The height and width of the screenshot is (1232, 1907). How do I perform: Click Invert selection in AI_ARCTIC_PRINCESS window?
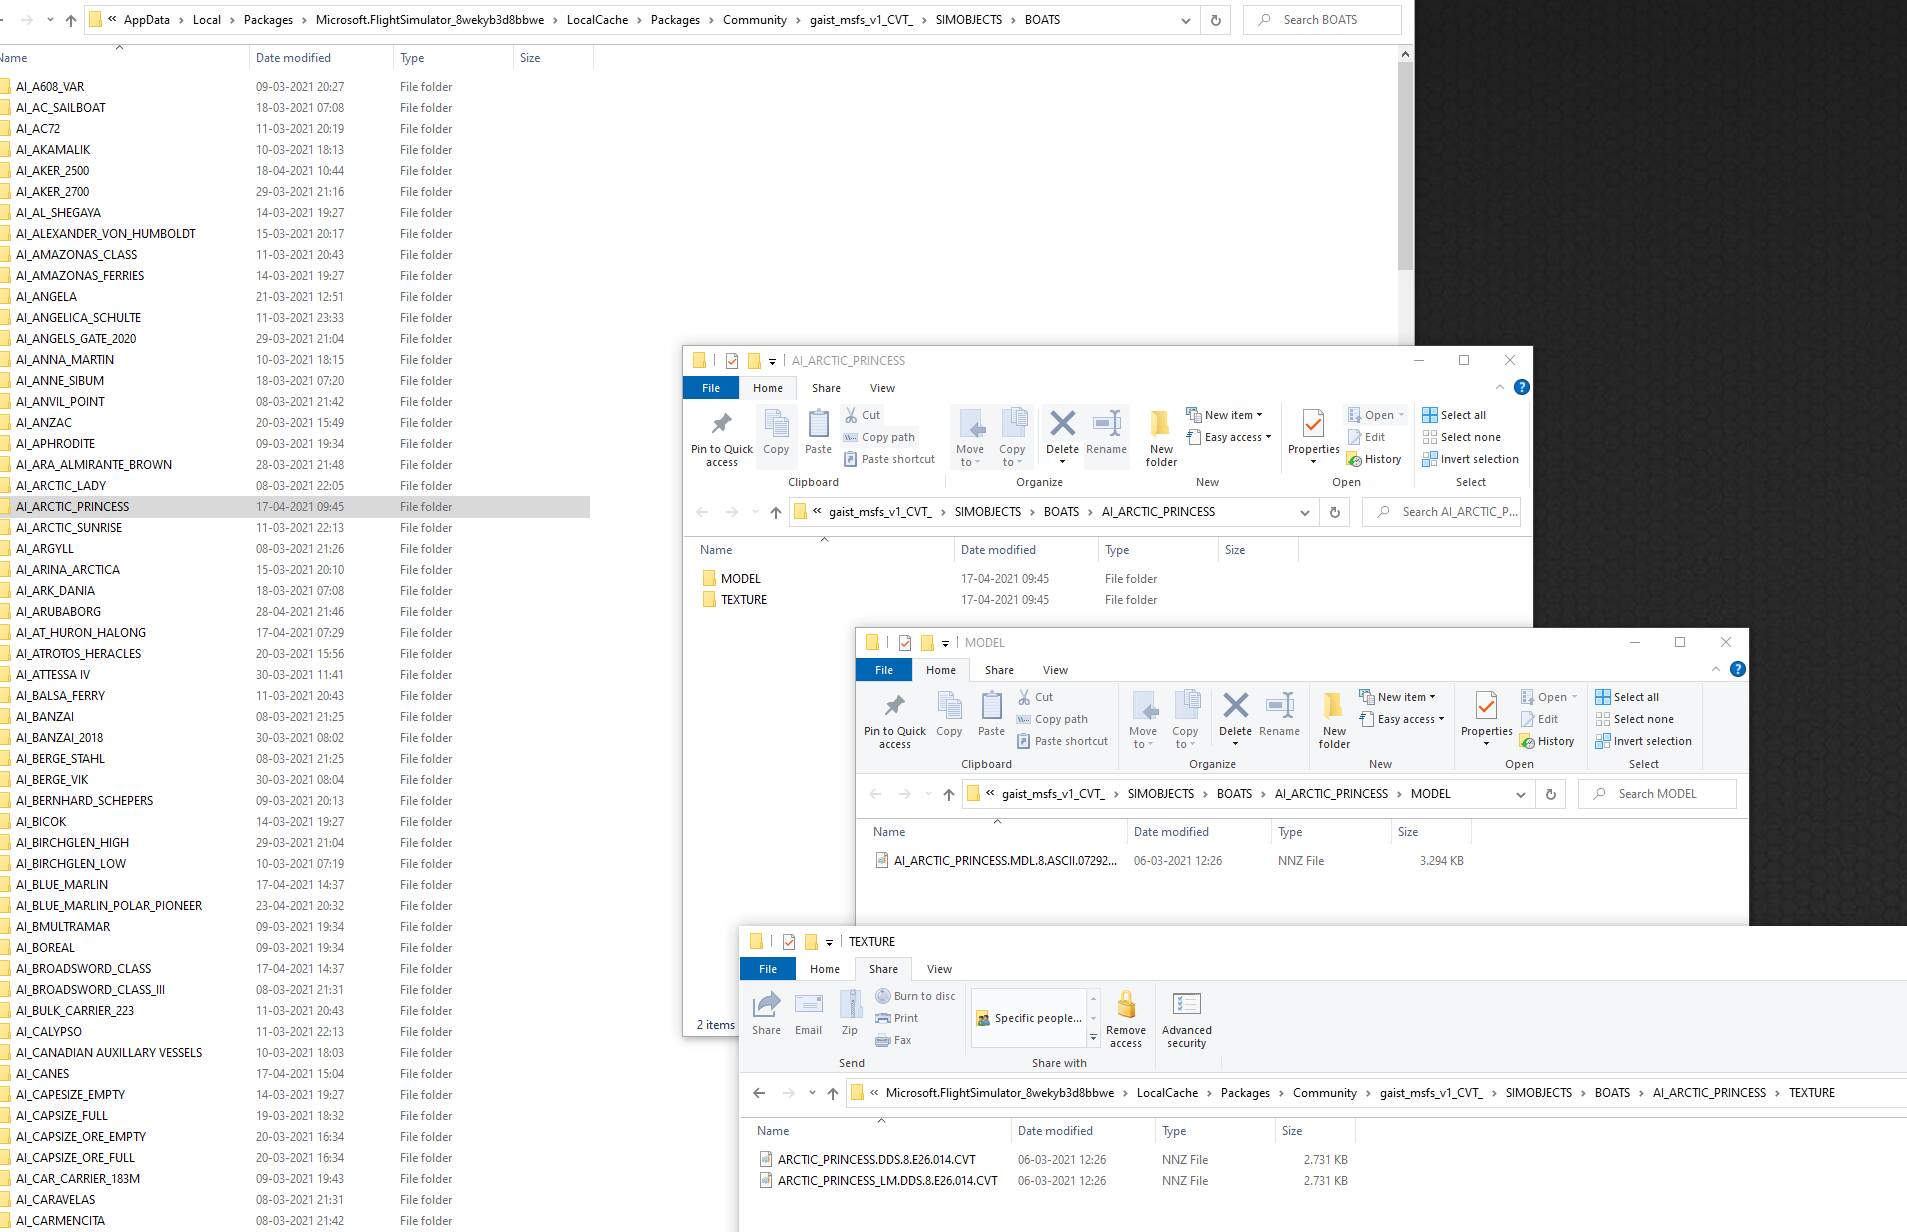pyautogui.click(x=1470, y=459)
